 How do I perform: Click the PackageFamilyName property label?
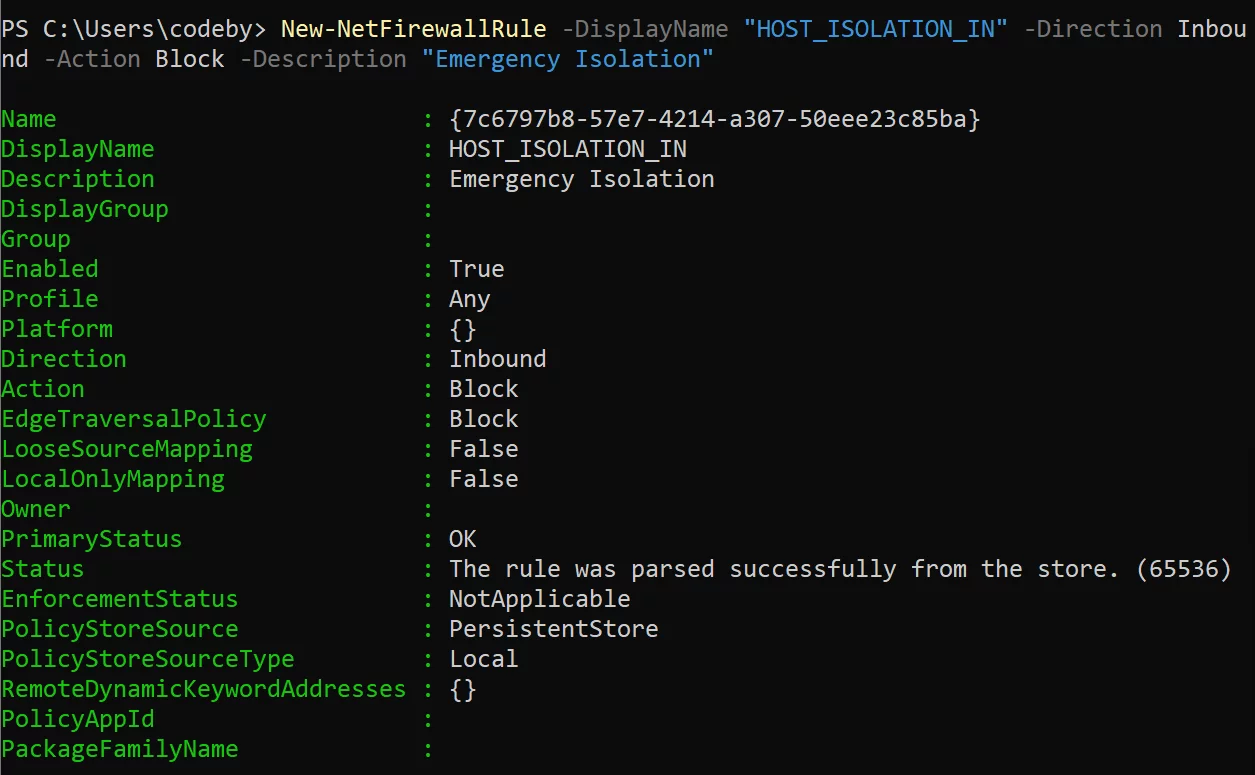tap(120, 749)
